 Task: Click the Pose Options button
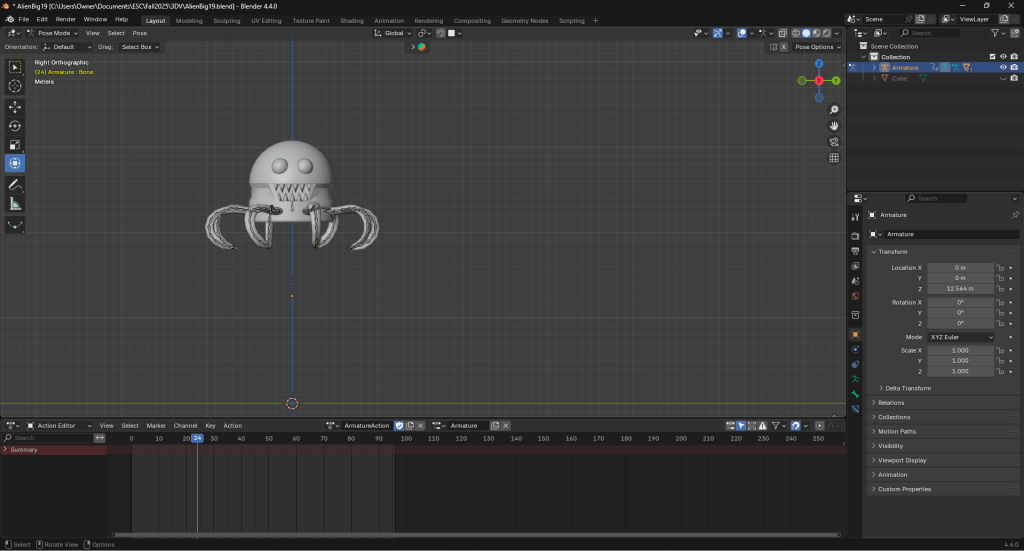pyautogui.click(x=814, y=47)
